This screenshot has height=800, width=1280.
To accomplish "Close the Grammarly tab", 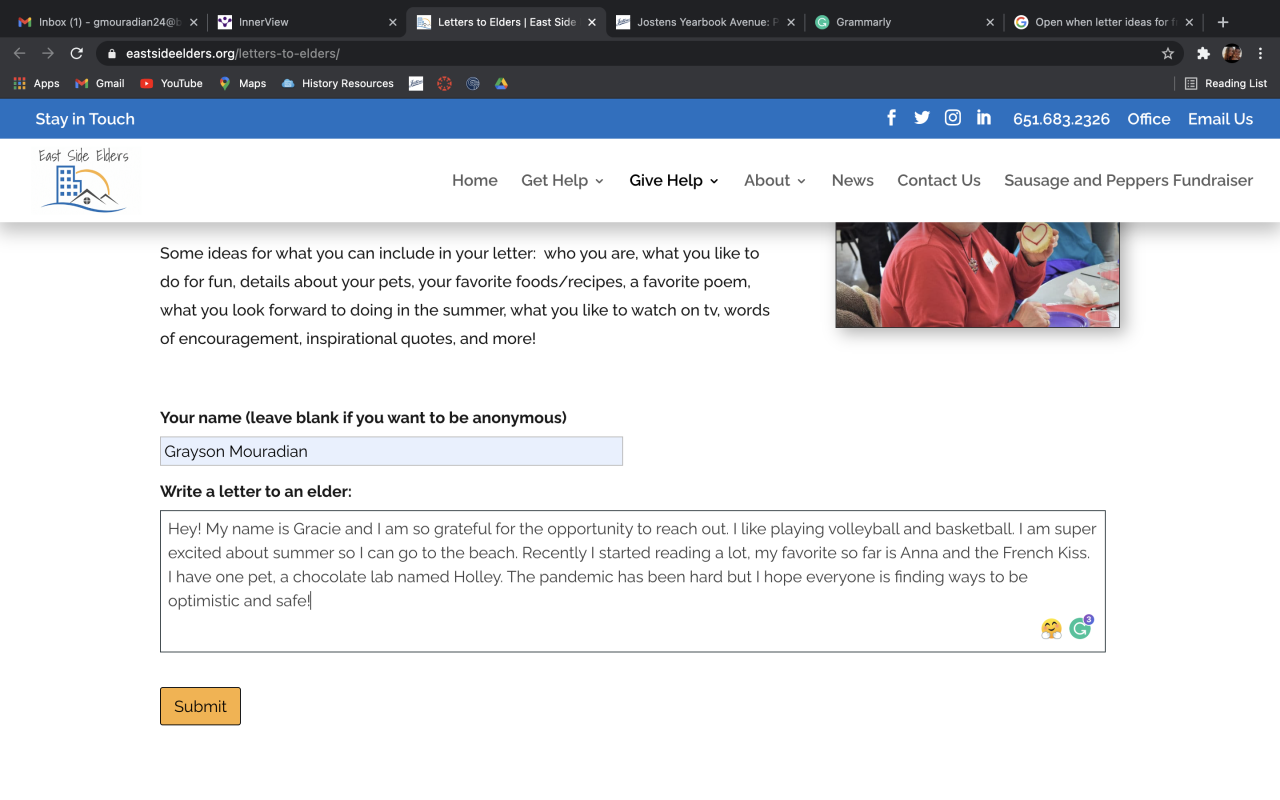I will (990, 22).
